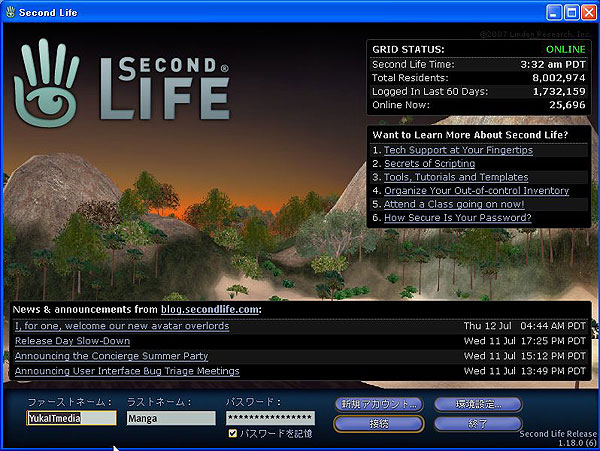Image resolution: width=600 pixels, height=451 pixels.
Task: Click the Total Residents value 8,002,974
Action: pos(559,78)
